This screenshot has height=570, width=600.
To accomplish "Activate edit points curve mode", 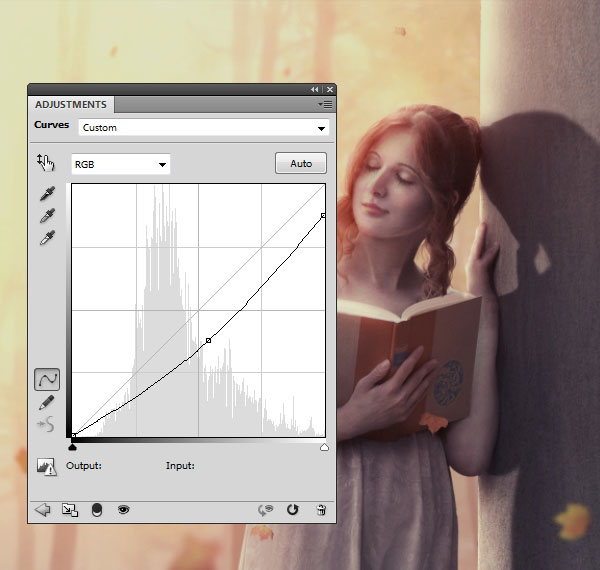I will (x=47, y=379).
